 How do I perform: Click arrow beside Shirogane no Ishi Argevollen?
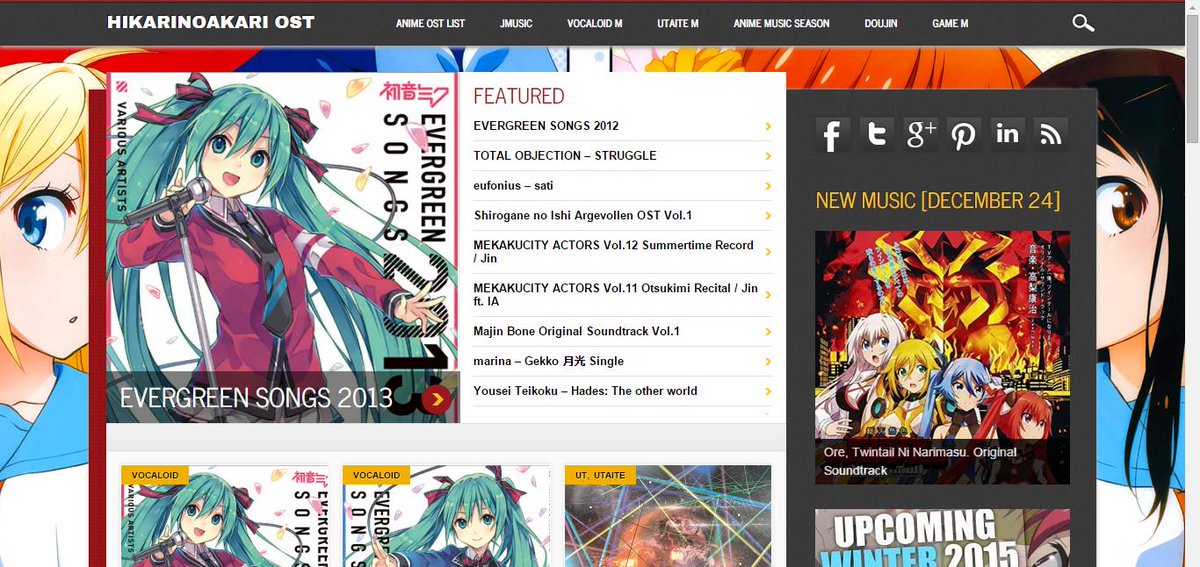pos(768,216)
